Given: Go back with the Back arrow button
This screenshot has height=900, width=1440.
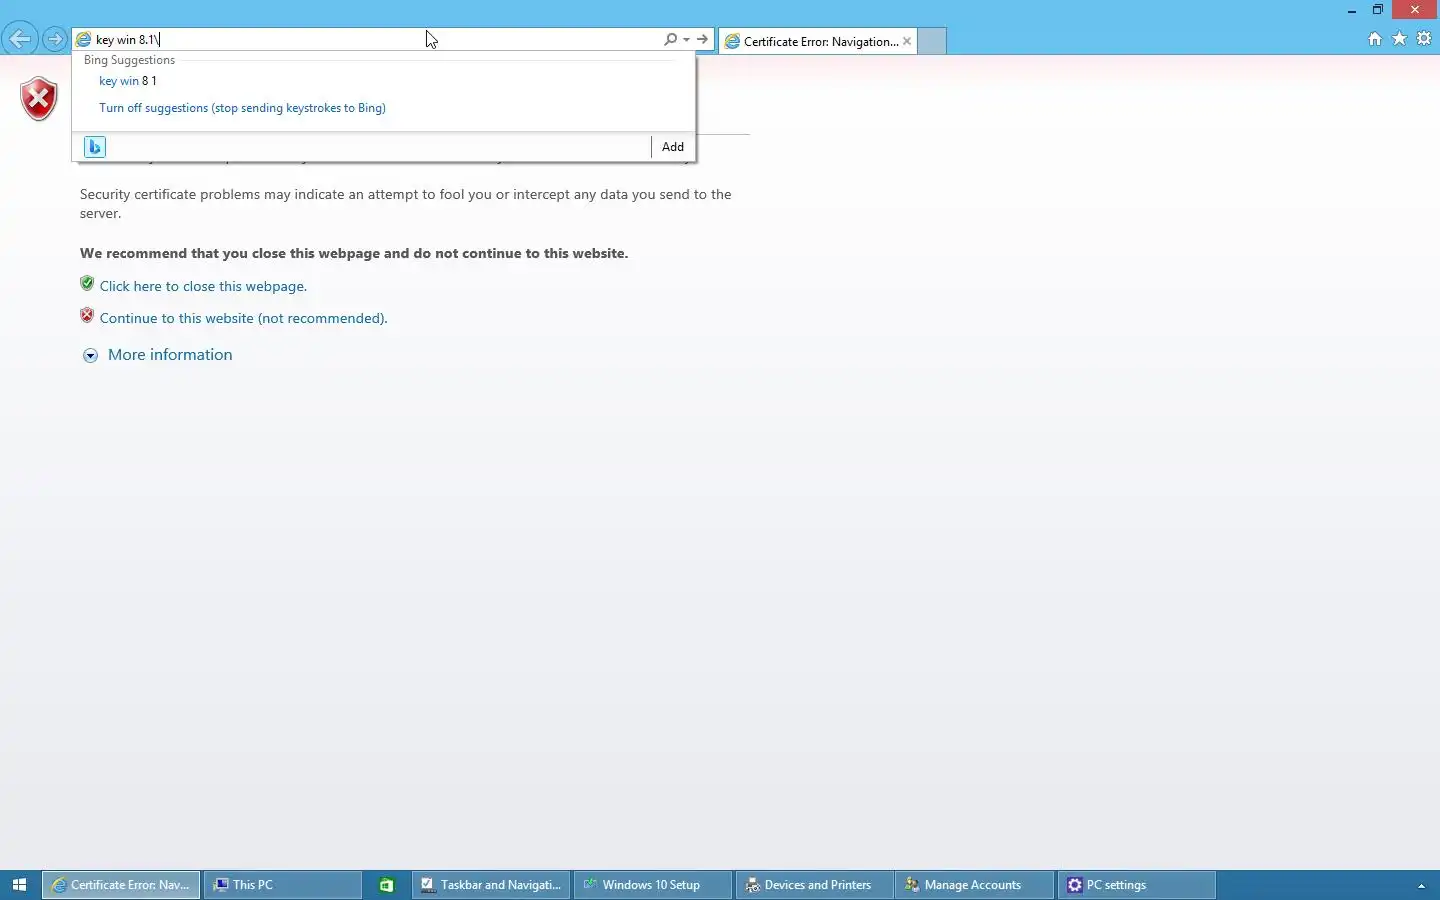Looking at the screenshot, I should point(19,40).
